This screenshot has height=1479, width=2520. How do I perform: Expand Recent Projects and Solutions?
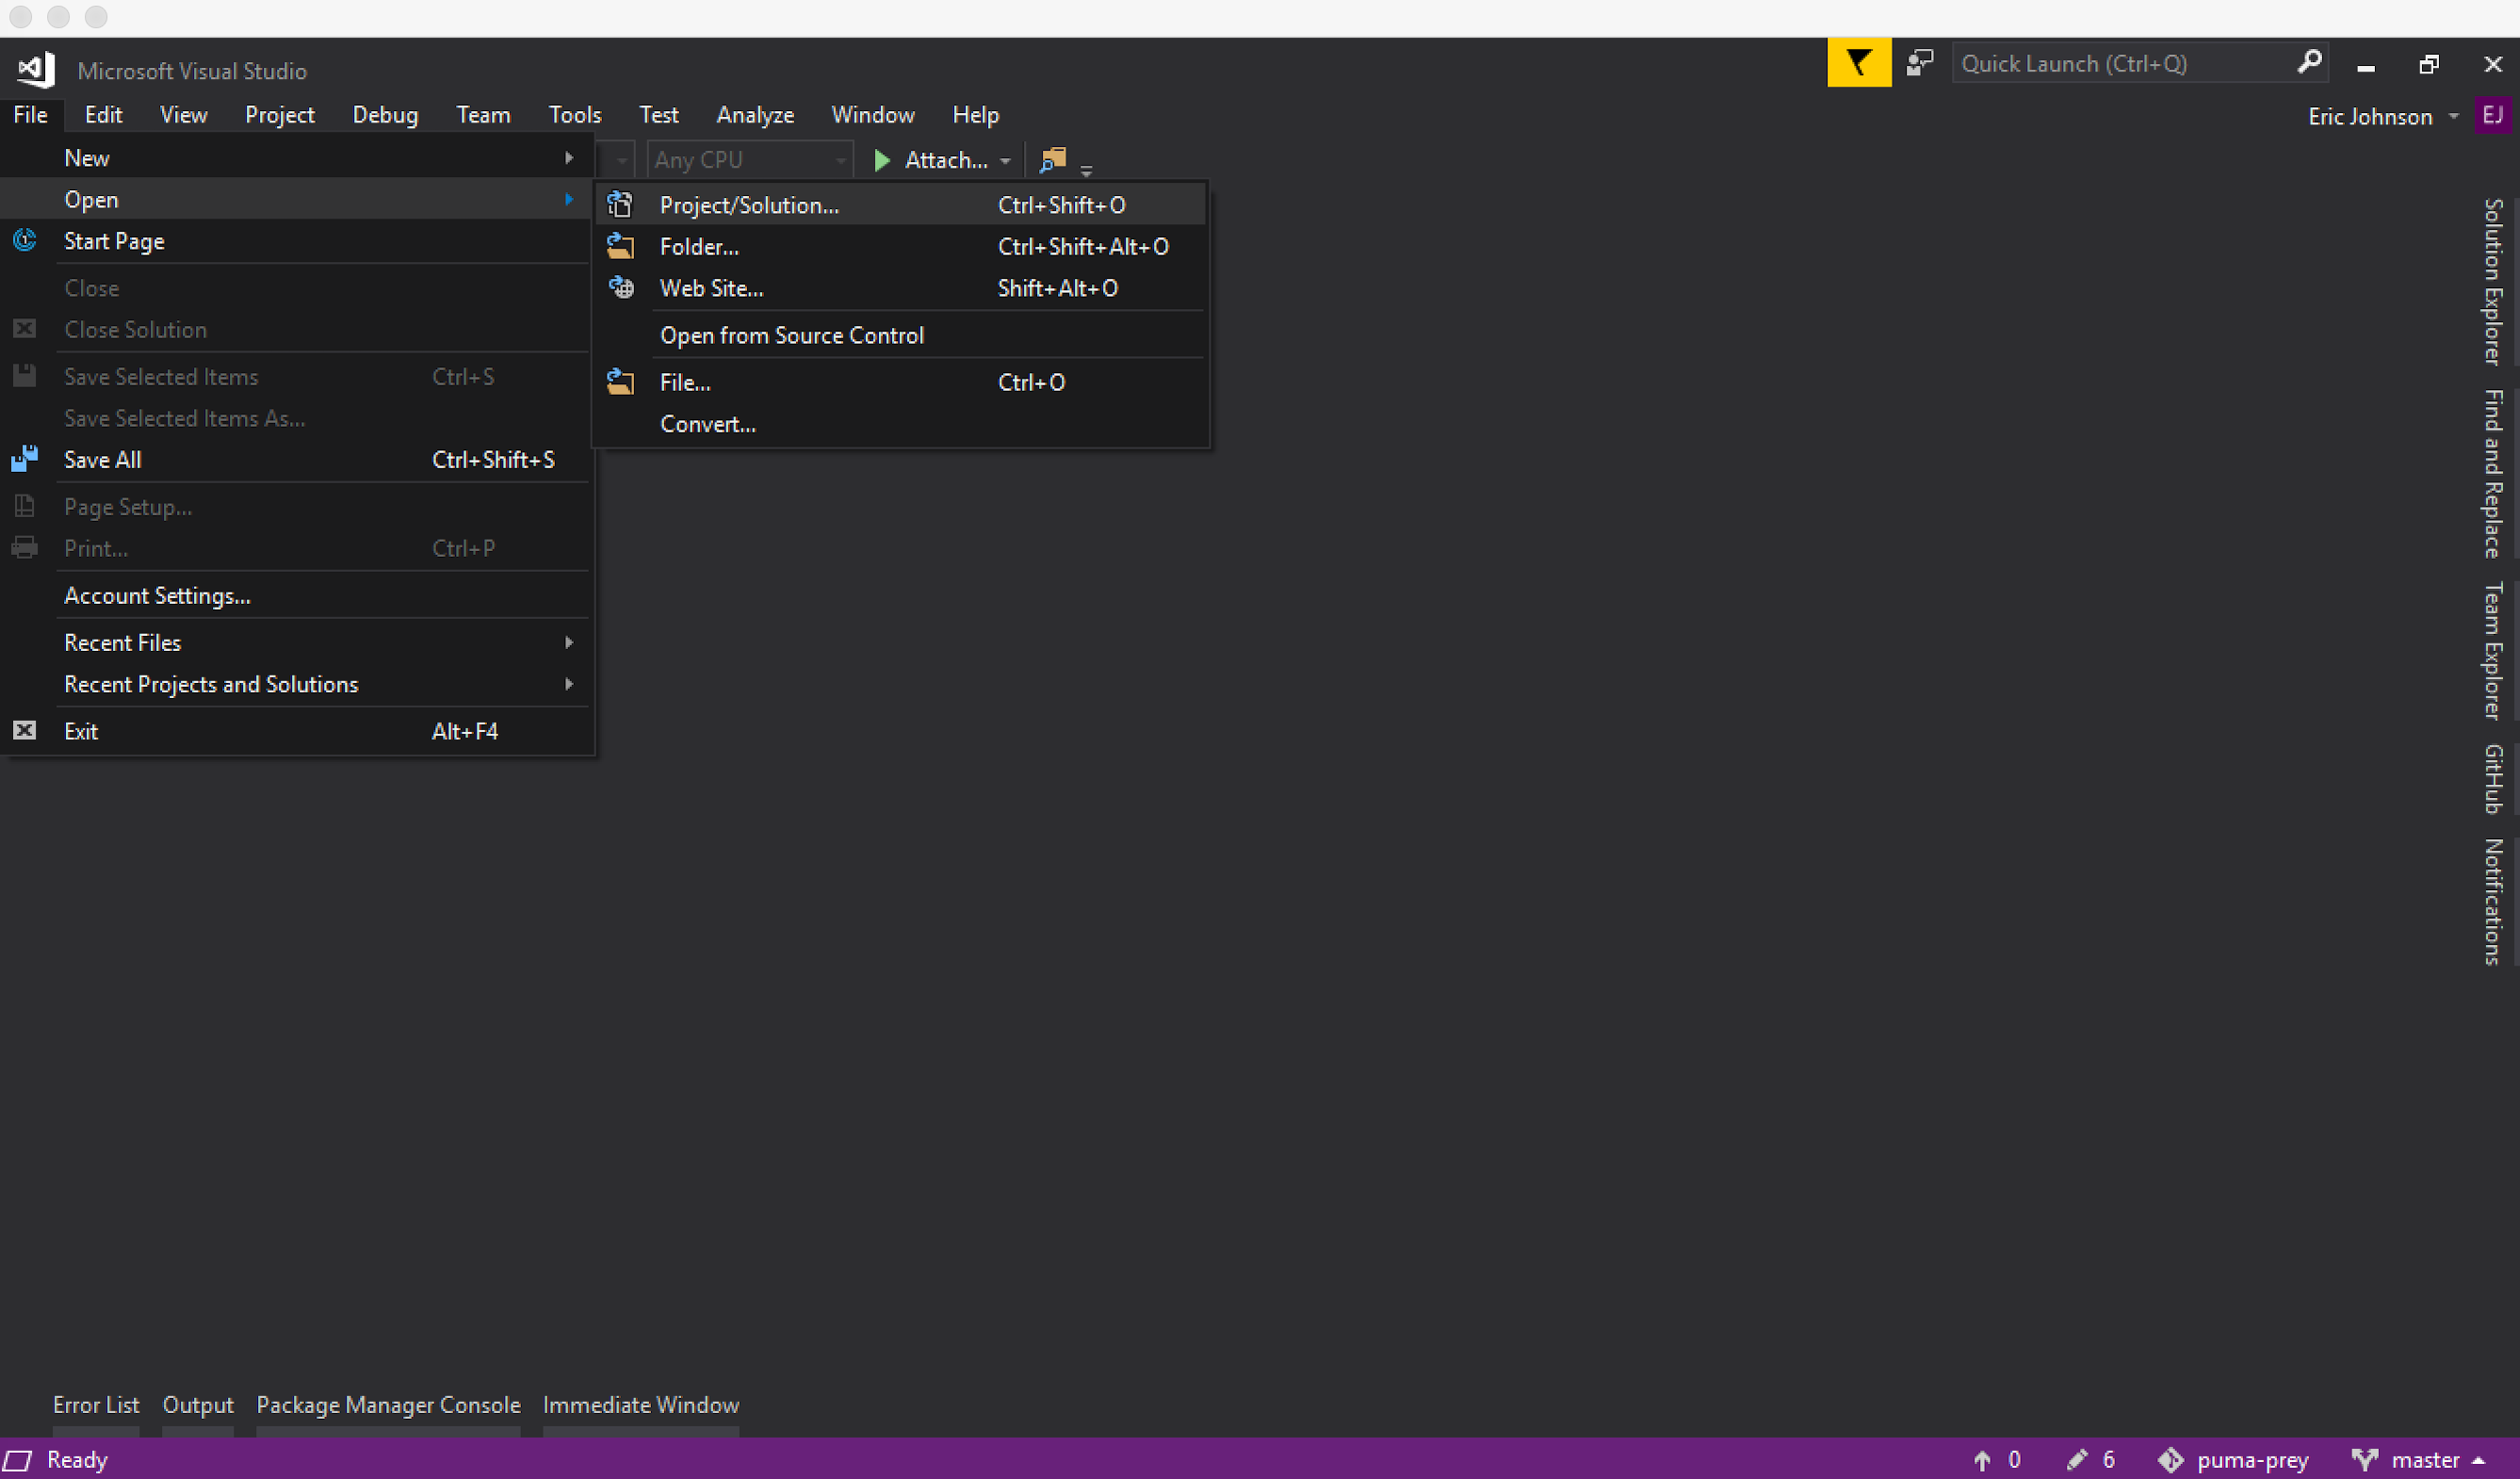[x=211, y=684]
